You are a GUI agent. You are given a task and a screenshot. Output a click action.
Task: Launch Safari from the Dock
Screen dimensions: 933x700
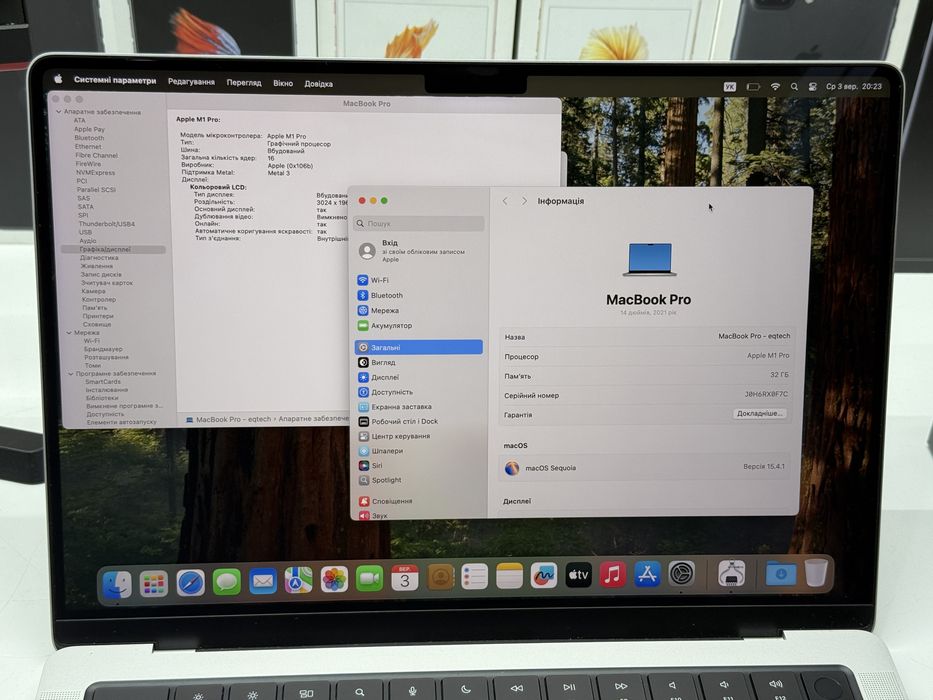point(190,583)
